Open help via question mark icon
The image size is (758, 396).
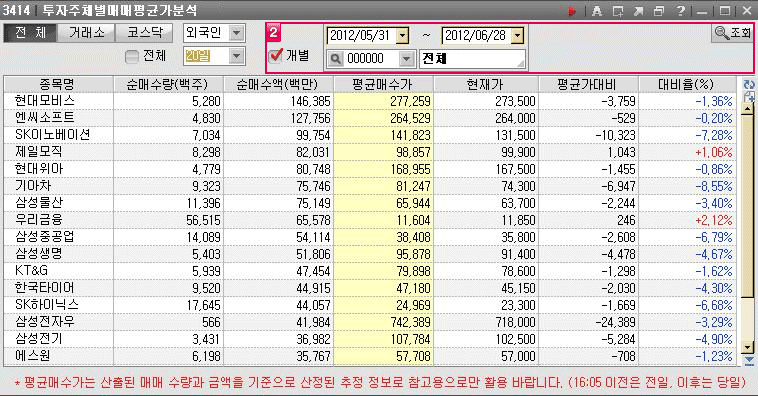point(680,11)
